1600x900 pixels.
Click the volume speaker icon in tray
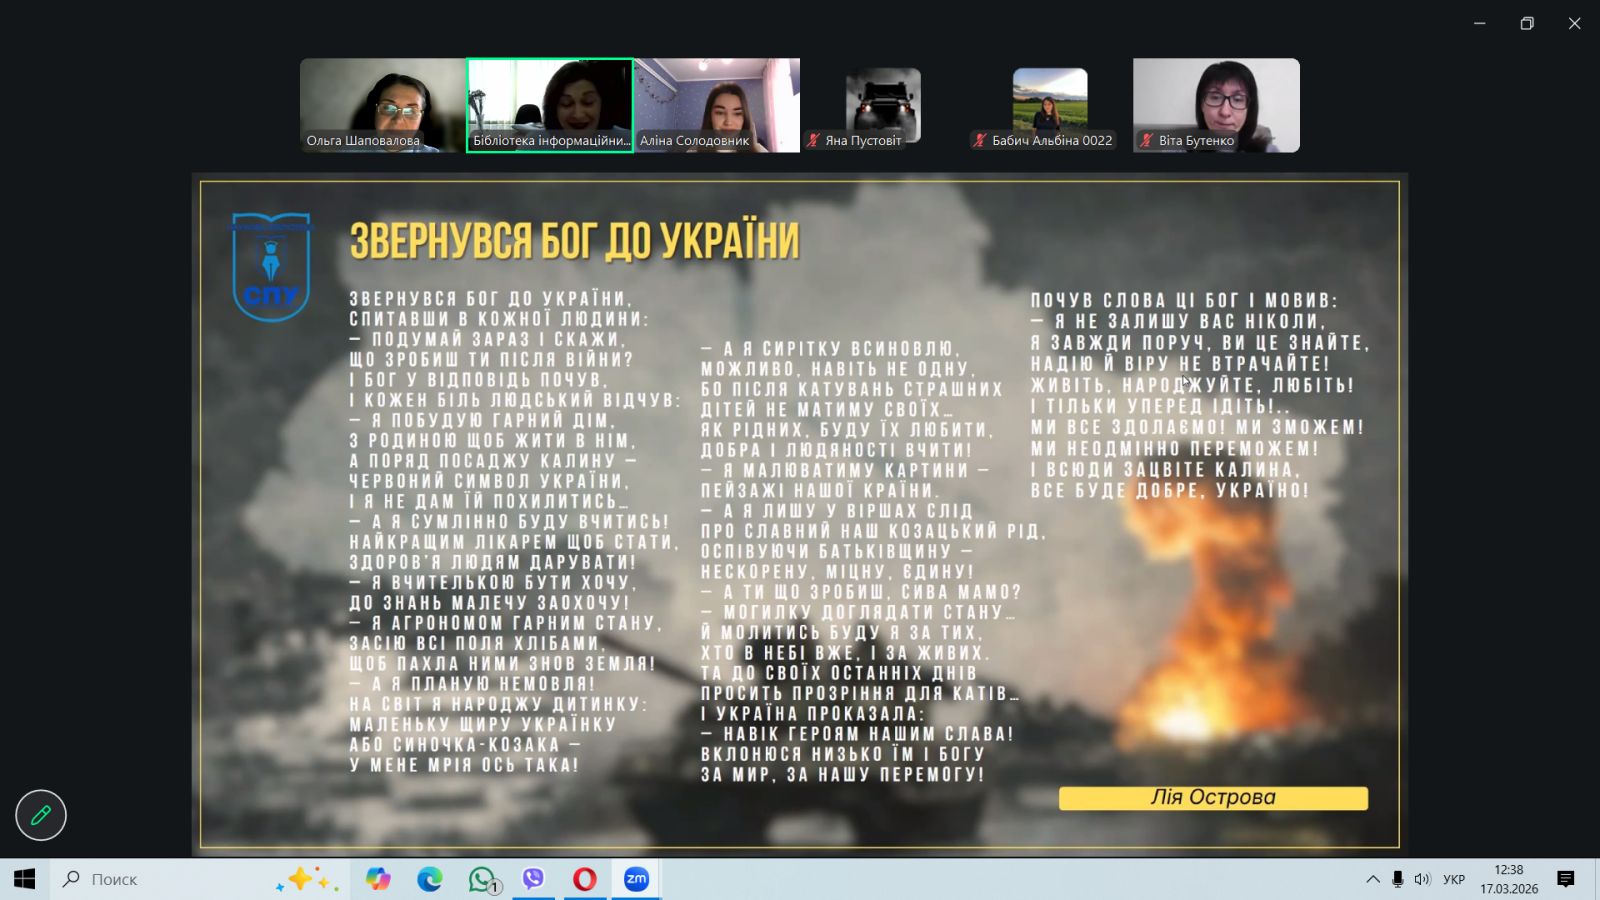[x=1422, y=879]
